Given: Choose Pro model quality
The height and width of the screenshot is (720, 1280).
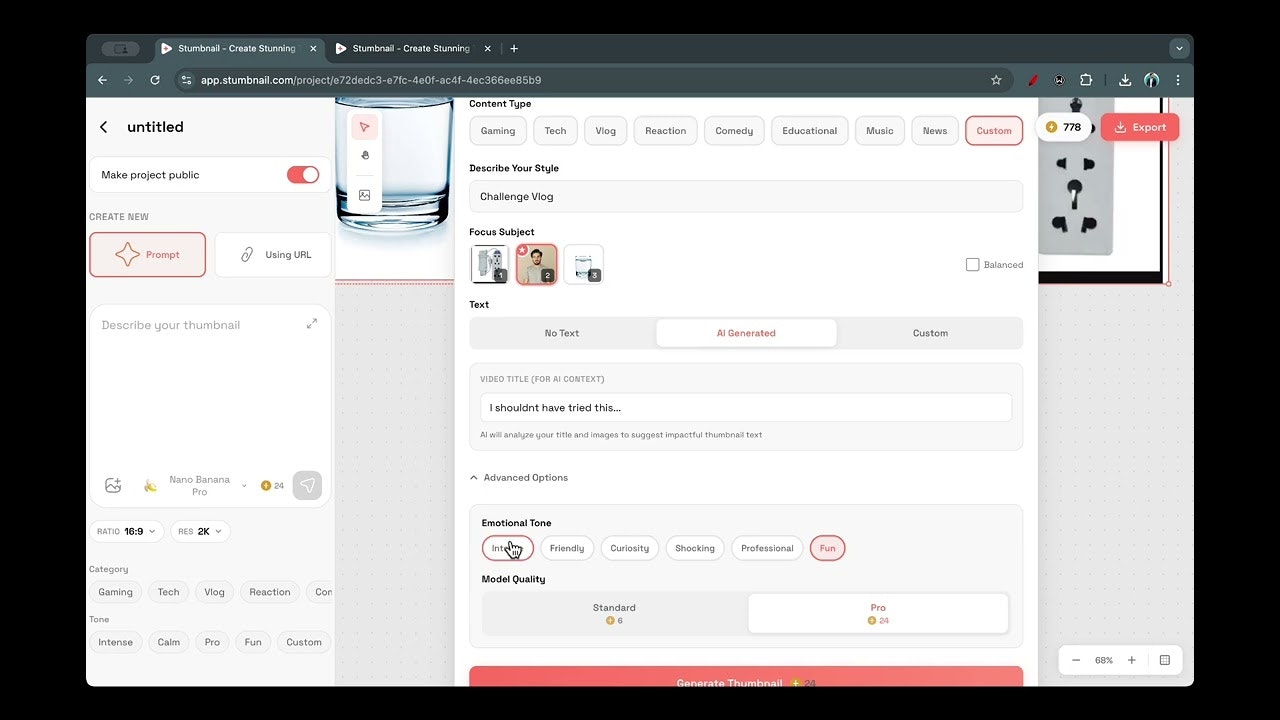Looking at the screenshot, I should tap(878, 613).
